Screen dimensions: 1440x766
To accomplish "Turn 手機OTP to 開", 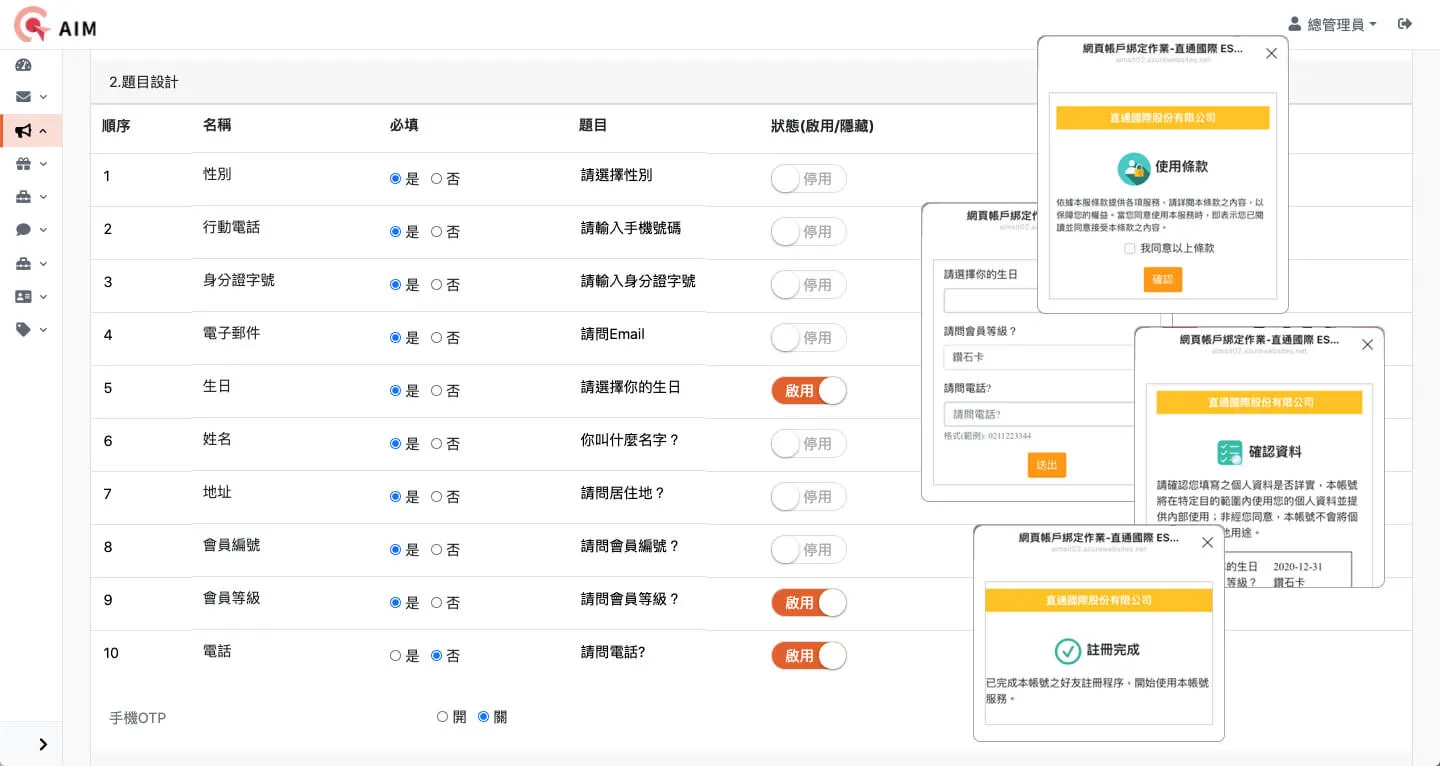I will (442, 717).
